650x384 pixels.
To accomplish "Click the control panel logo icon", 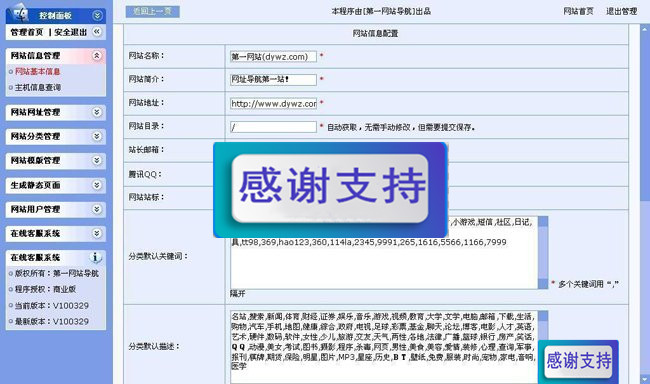I will pyautogui.click(x=19, y=13).
